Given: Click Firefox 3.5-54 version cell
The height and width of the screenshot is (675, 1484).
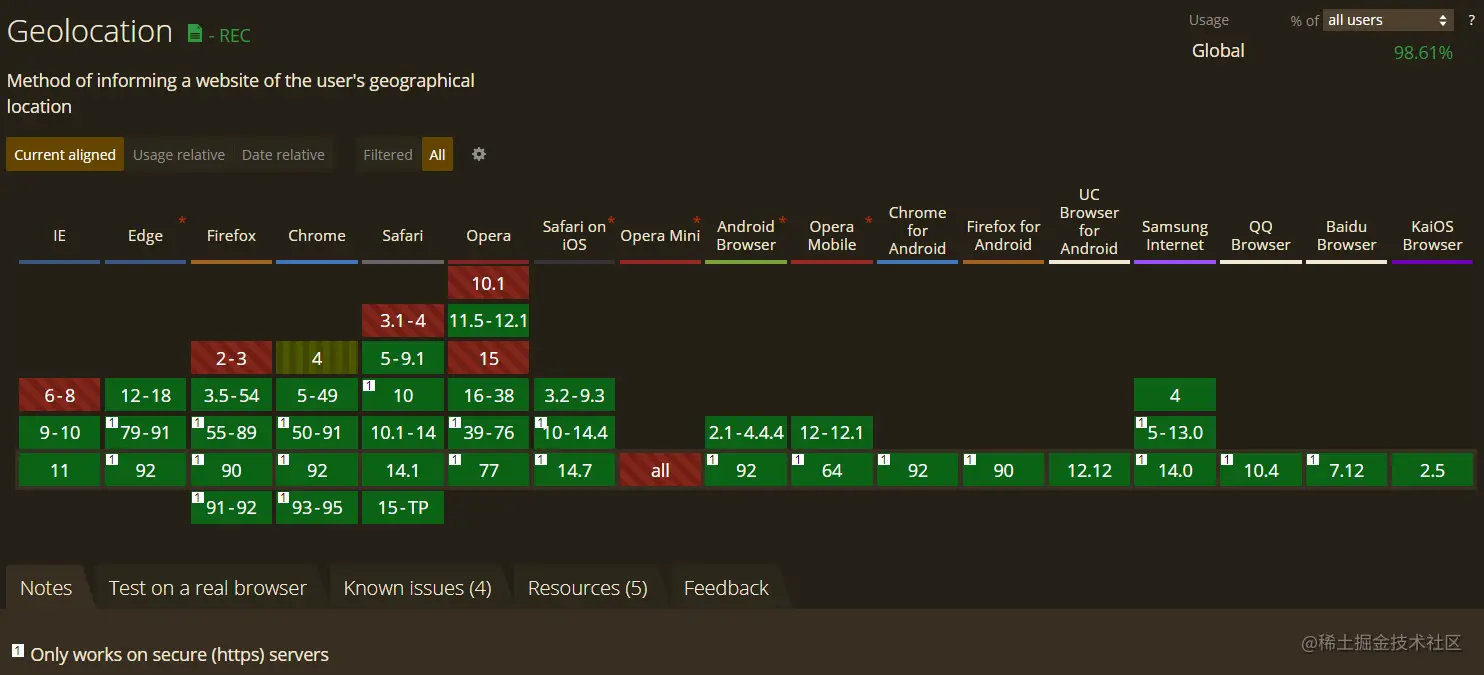Looking at the screenshot, I should click(x=231, y=395).
